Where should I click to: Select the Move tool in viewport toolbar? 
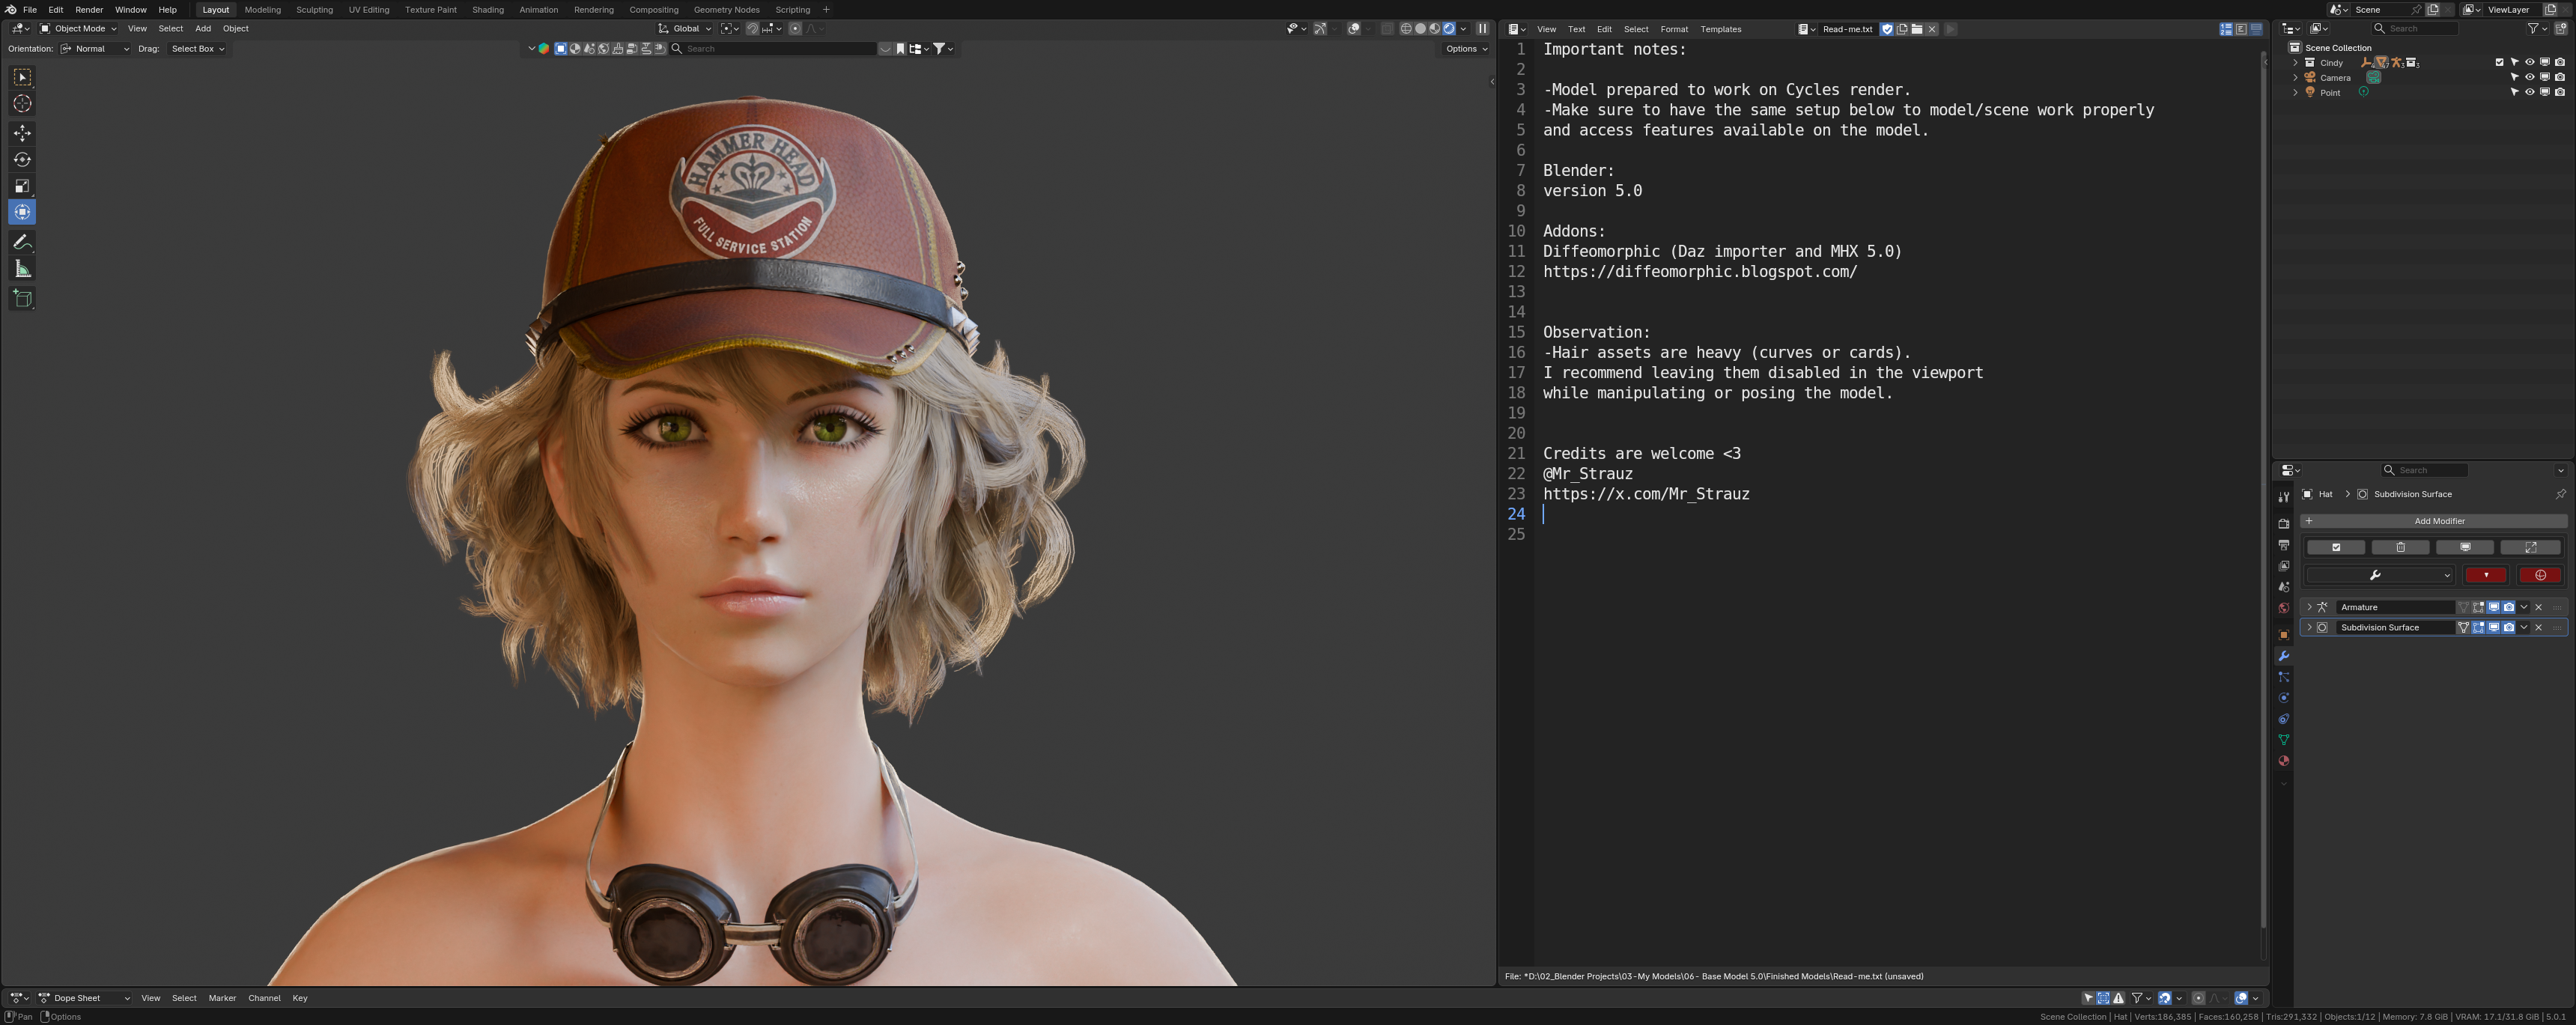click(x=22, y=133)
